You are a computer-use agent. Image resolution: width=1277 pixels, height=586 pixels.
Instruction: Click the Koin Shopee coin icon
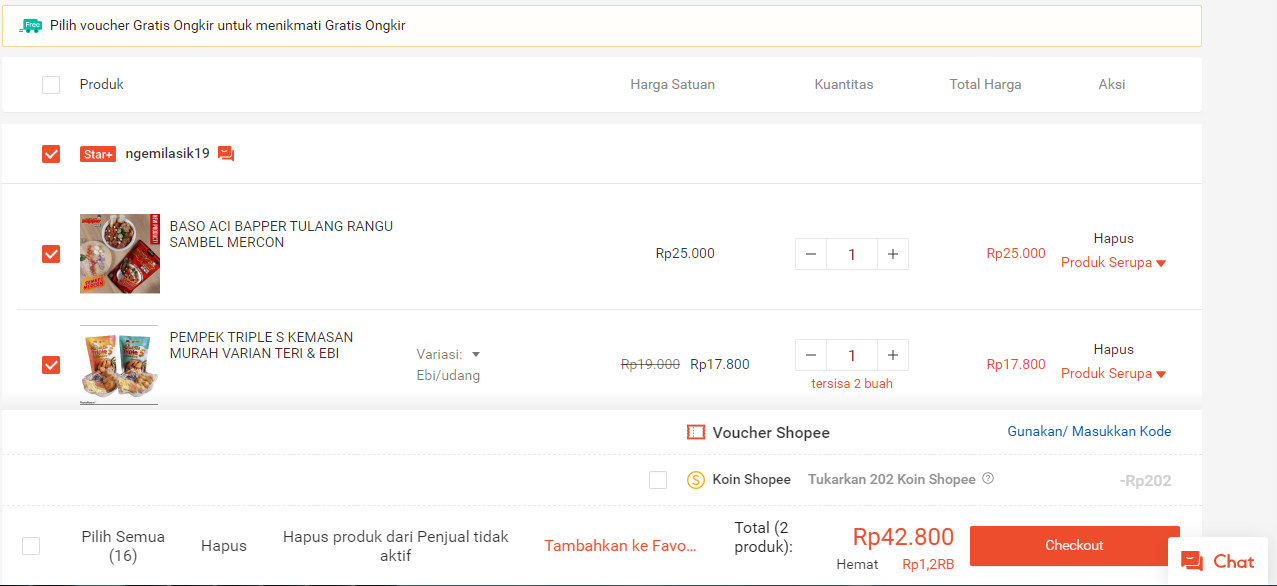click(x=696, y=480)
